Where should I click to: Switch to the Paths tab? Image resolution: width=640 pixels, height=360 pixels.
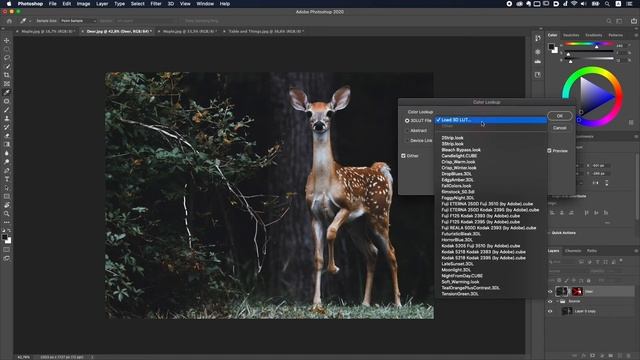591,251
